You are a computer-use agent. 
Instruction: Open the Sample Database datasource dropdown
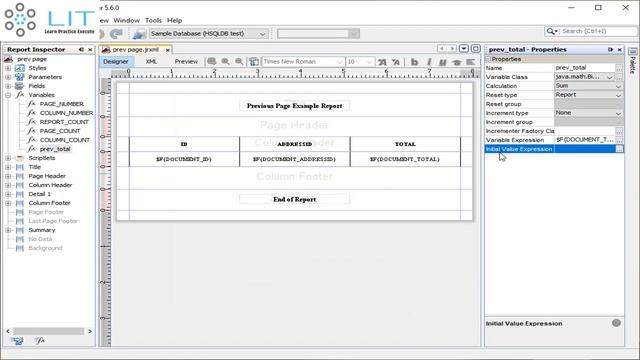262,34
